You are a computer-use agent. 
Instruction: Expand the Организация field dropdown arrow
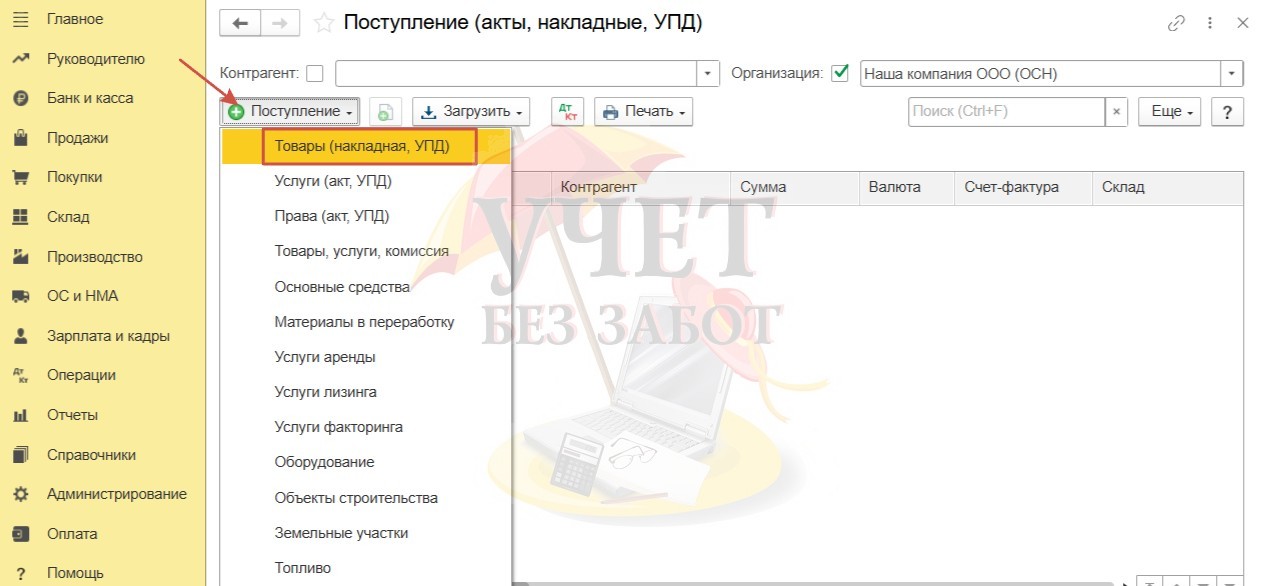1232,73
